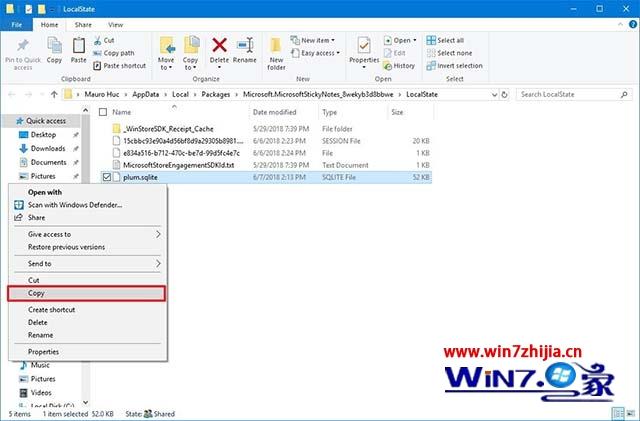The width and height of the screenshot is (640, 421).
Task: Open Properties from the ribbon
Action: [x=364, y=50]
